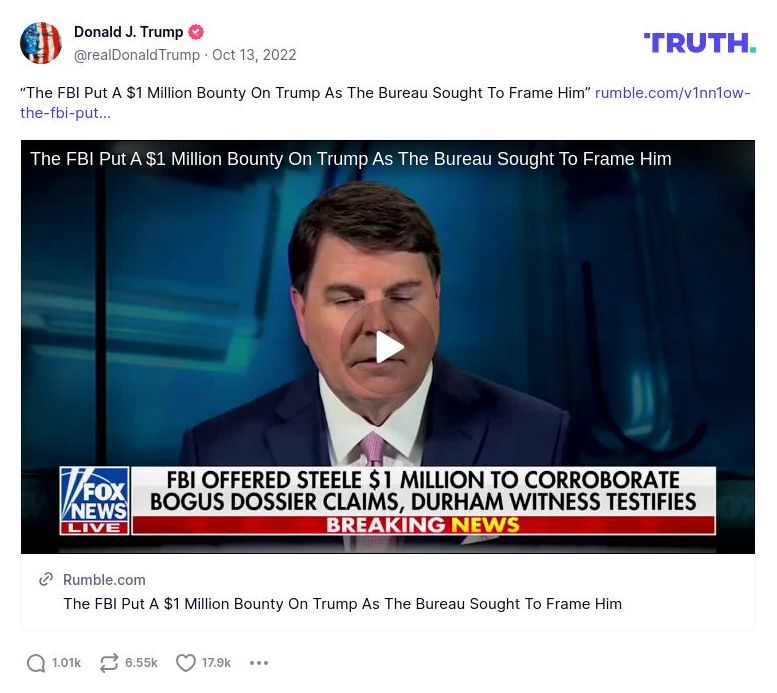Play the embedded Rumble video
Viewport: 777px width, 693px height.
coord(388,347)
